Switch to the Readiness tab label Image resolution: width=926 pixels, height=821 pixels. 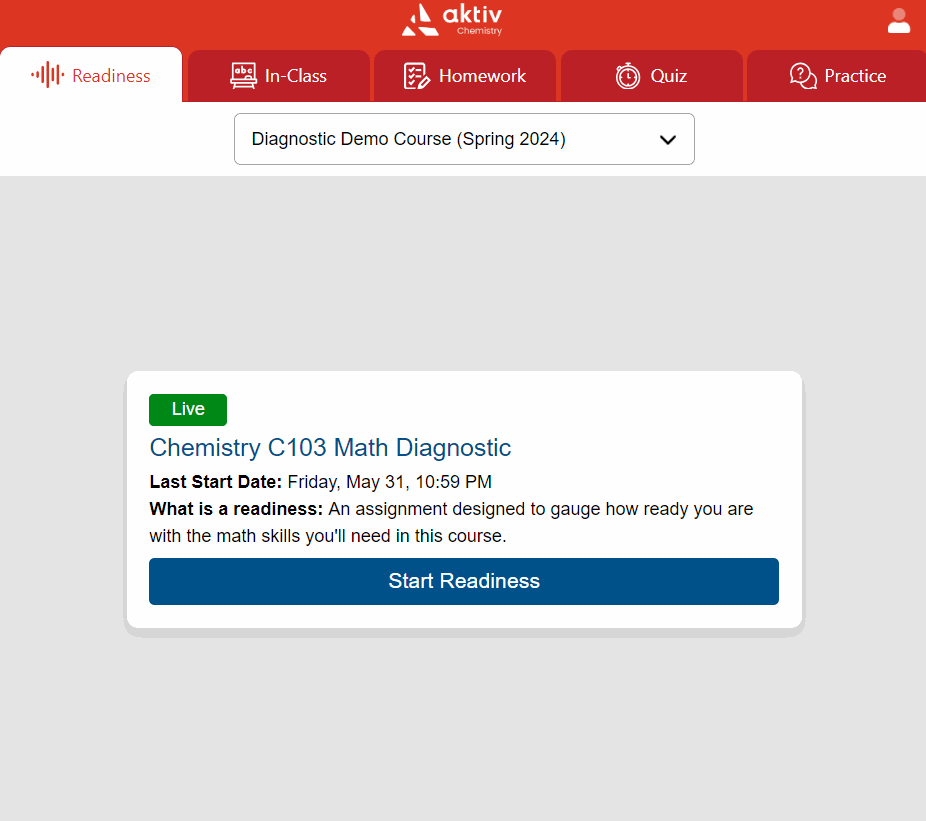pyautogui.click(x=111, y=76)
